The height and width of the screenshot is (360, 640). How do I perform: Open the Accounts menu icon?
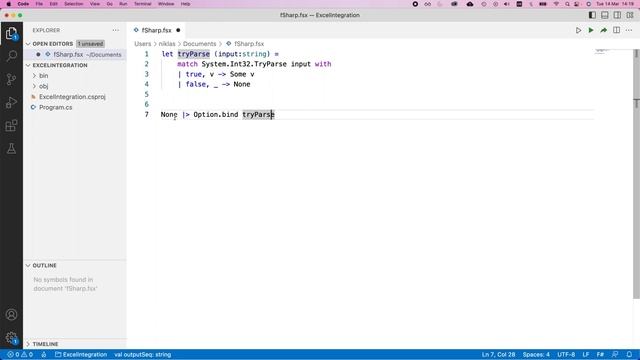coord(11,315)
